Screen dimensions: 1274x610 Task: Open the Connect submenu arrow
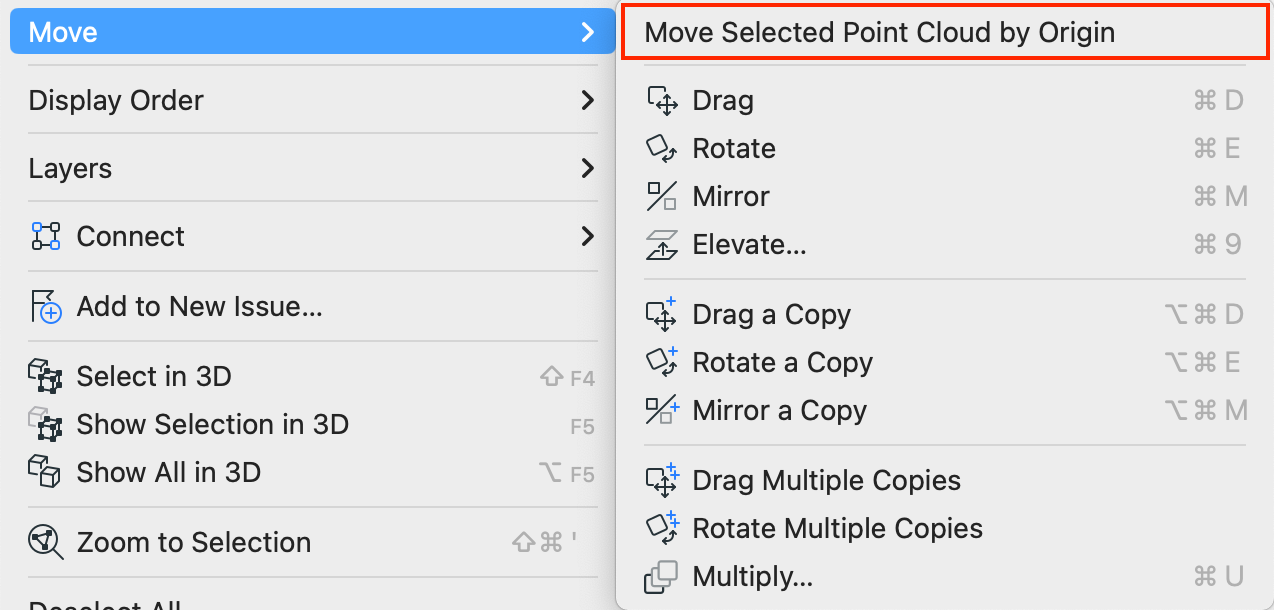pyautogui.click(x=588, y=236)
